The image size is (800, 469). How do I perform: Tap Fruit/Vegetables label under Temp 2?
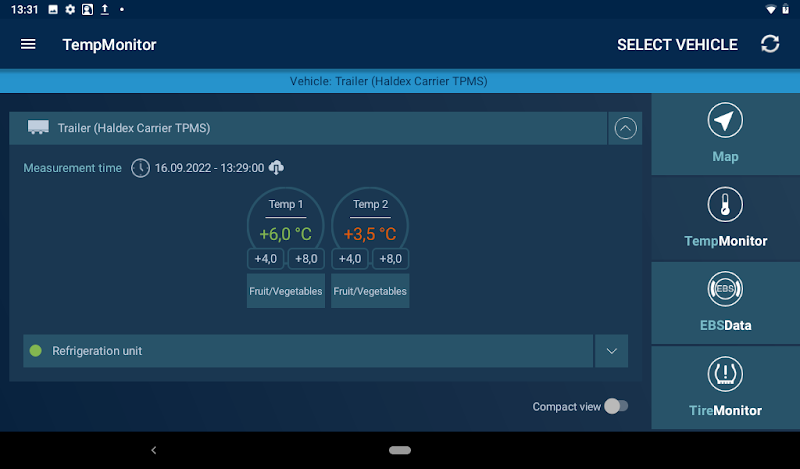pyautogui.click(x=370, y=291)
